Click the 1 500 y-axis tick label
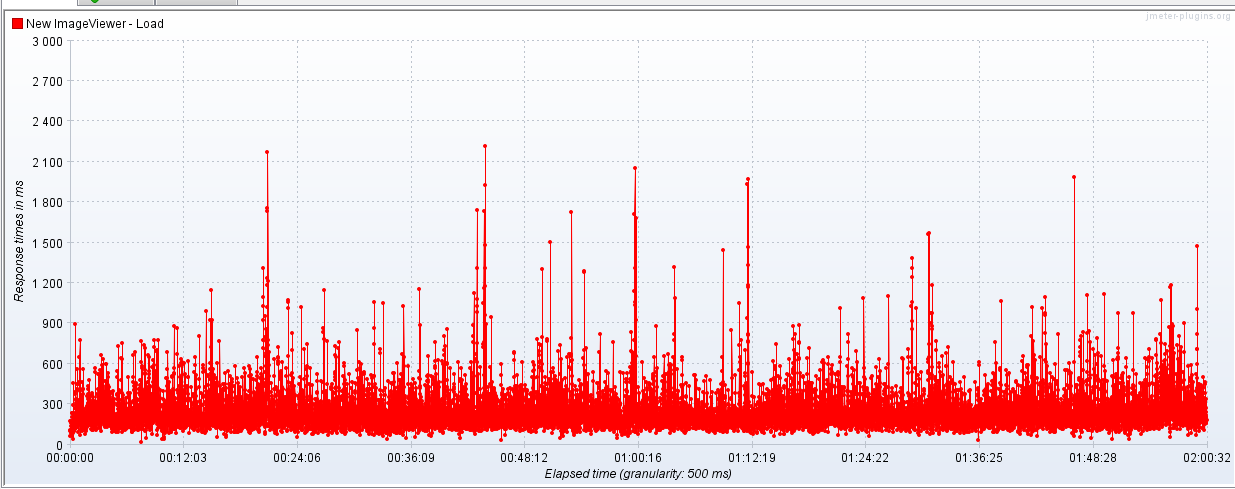This screenshot has width=1235, height=489. coord(48,243)
